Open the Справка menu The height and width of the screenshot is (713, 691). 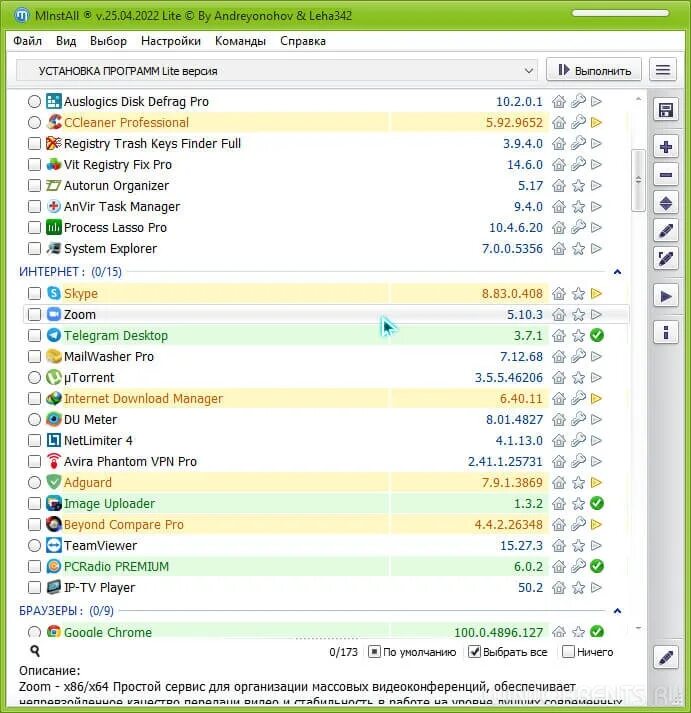[303, 41]
